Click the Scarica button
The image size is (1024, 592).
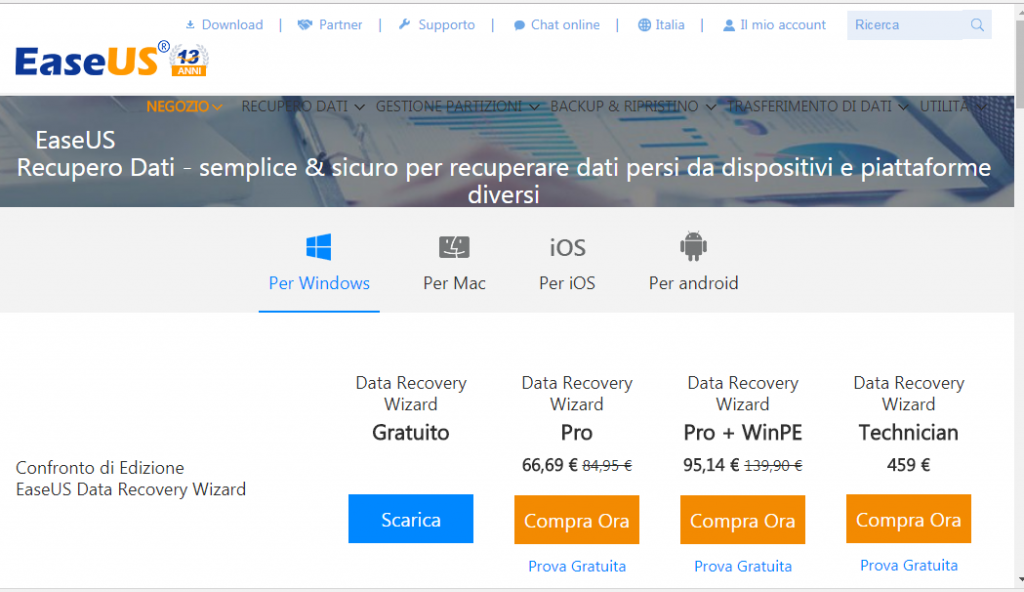click(x=411, y=519)
